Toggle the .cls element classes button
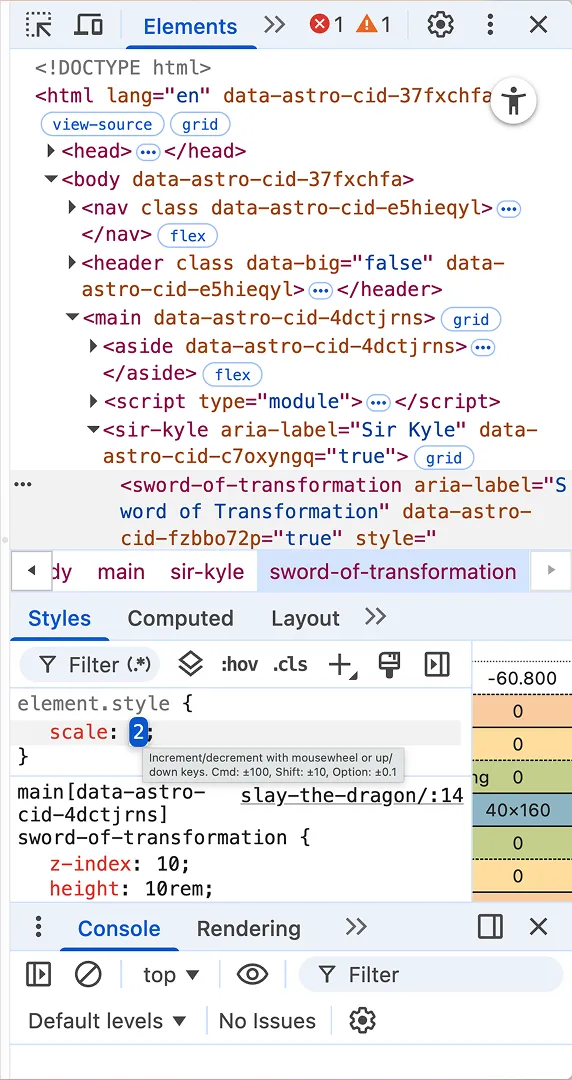This screenshot has height=1080, width=572. click(290, 665)
